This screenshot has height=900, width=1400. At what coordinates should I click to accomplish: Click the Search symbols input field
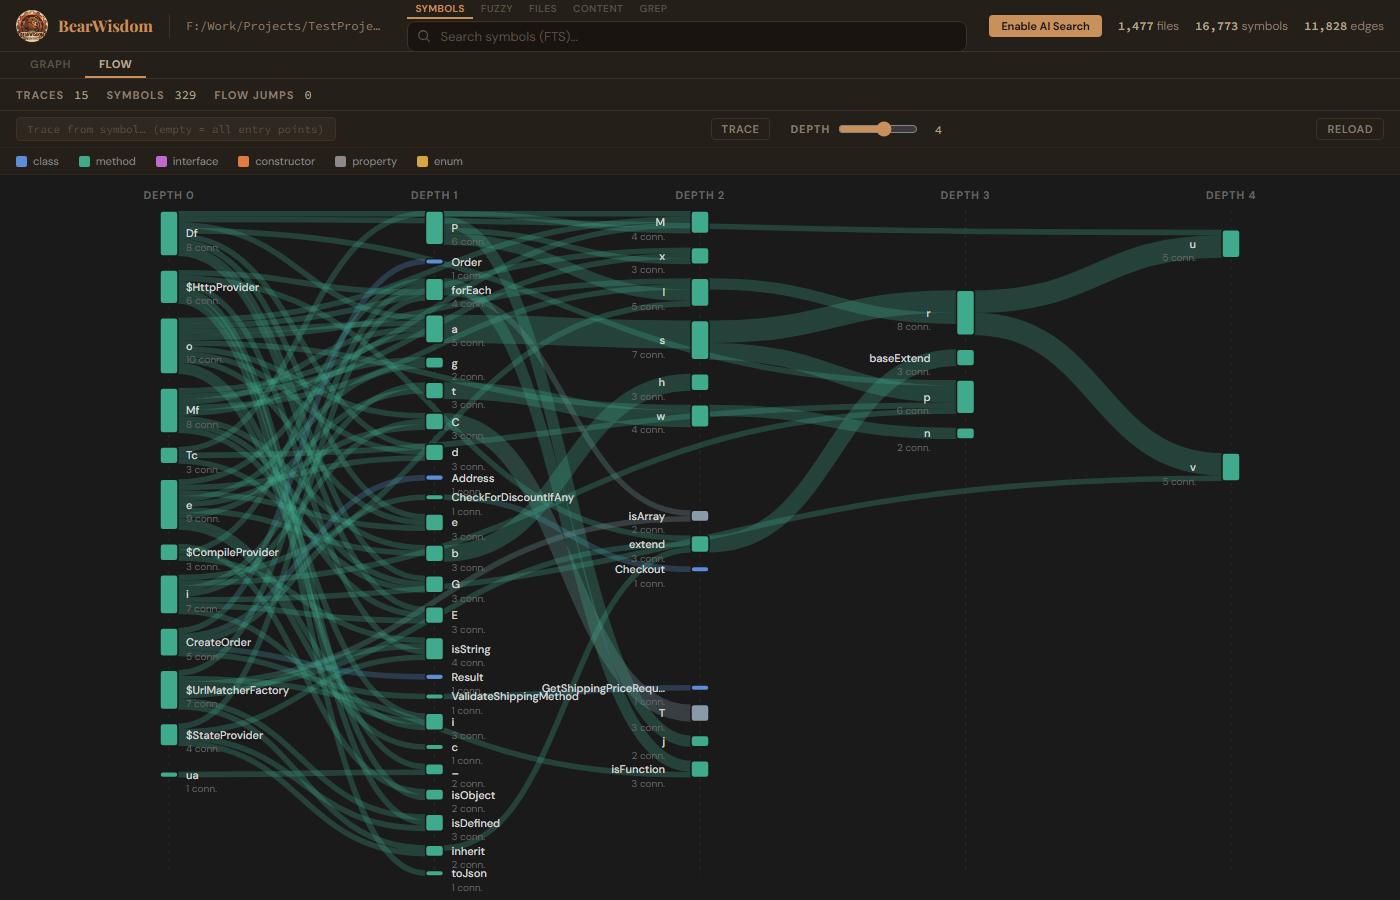coord(687,36)
